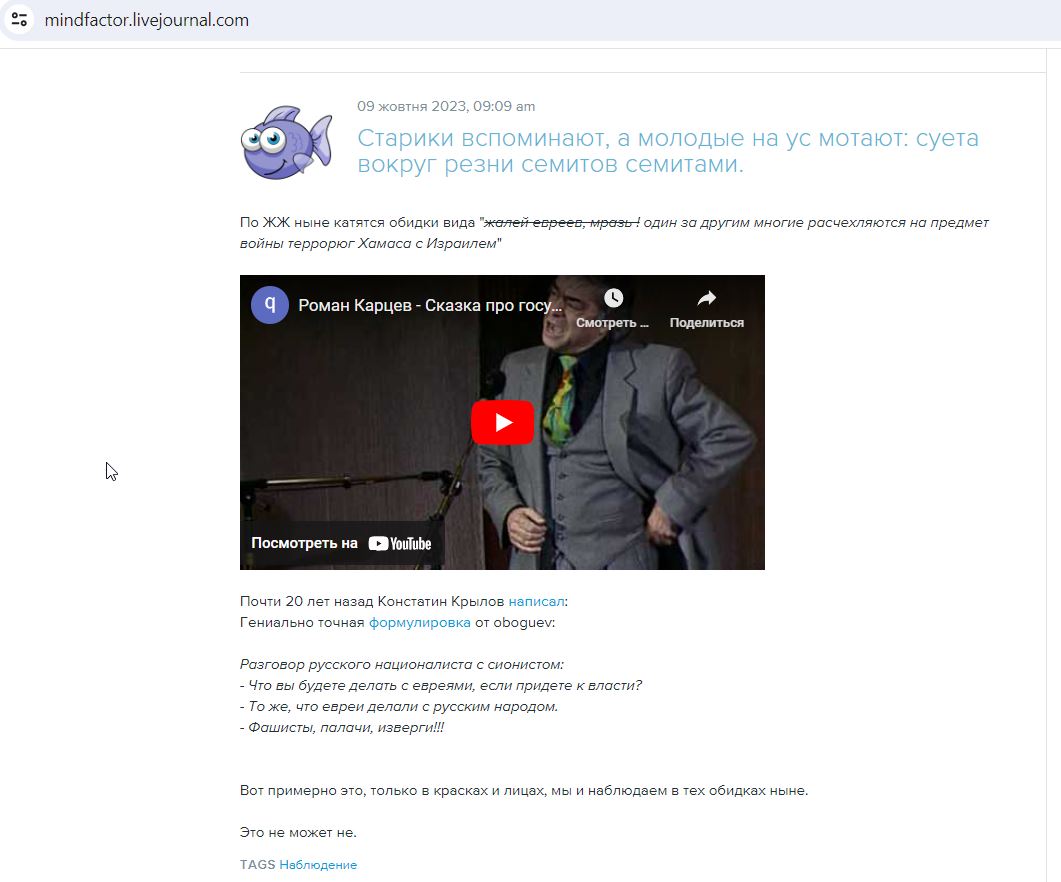Image resolution: width=1061 pixels, height=882 pixels.
Task: Open the video title Роман Карцев - Сказка
Action: (x=430, y=306)
